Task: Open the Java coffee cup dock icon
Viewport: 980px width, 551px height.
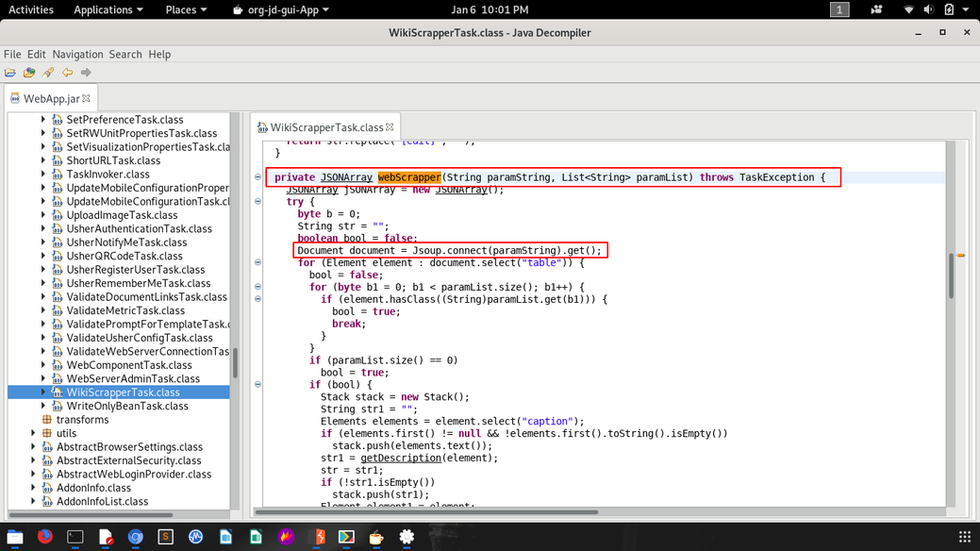Action: tap(376, 537)
